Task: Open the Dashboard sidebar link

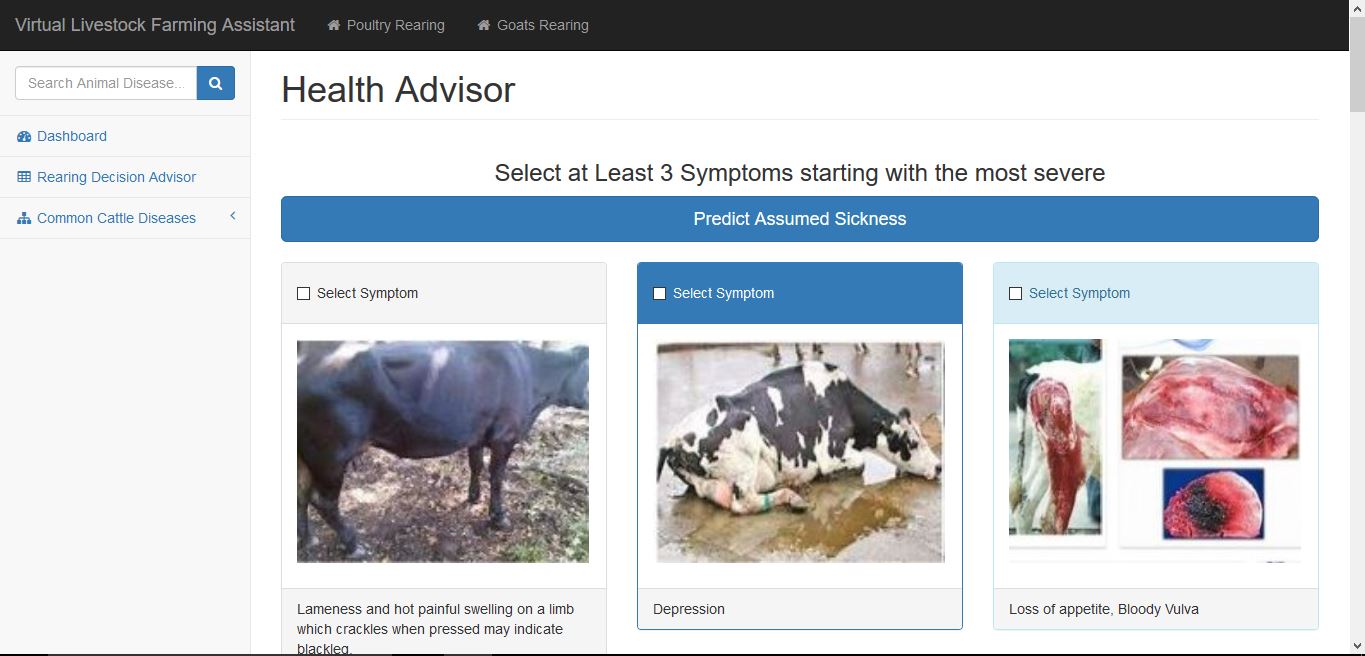Action: (72, 136)
